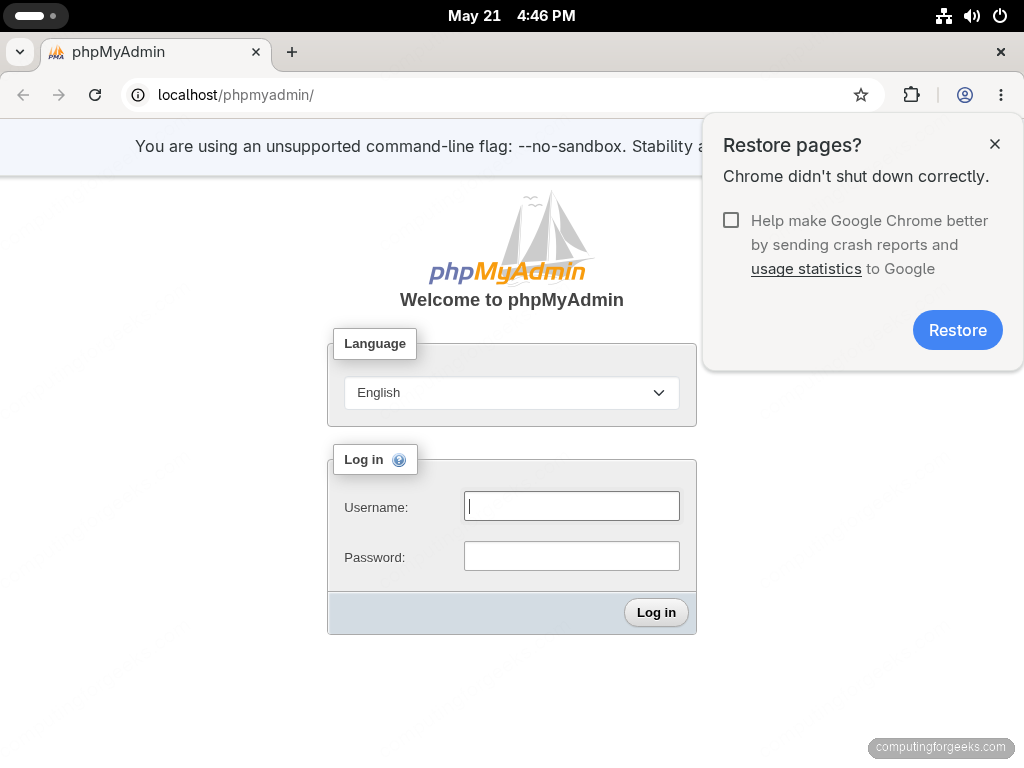Open Chrome three-dot menu
Viewport: 1024px width, 768px height.
[1000, 95]
